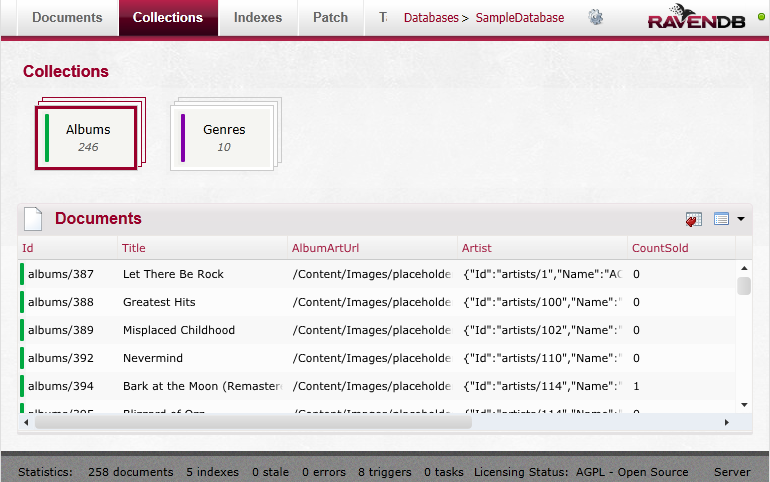
Task: Open the Collections tab
Action: pos(168,18)
